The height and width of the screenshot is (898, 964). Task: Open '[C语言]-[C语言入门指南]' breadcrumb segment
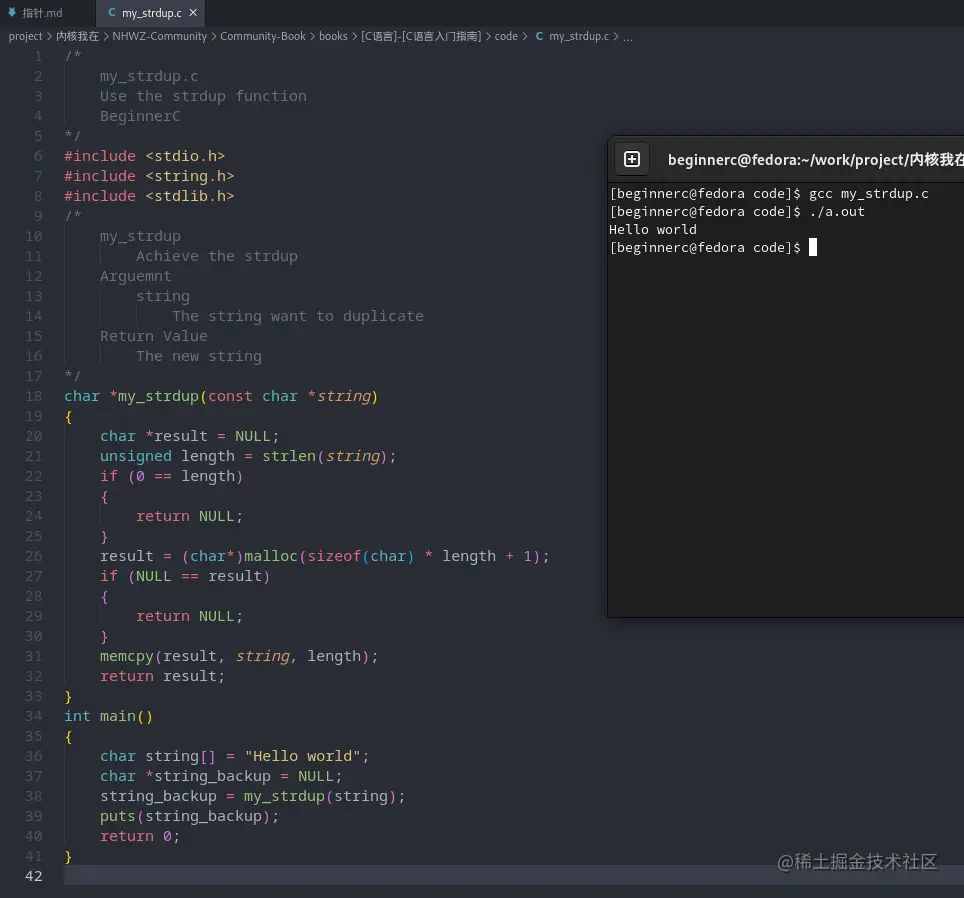click(x=421, y=36)
